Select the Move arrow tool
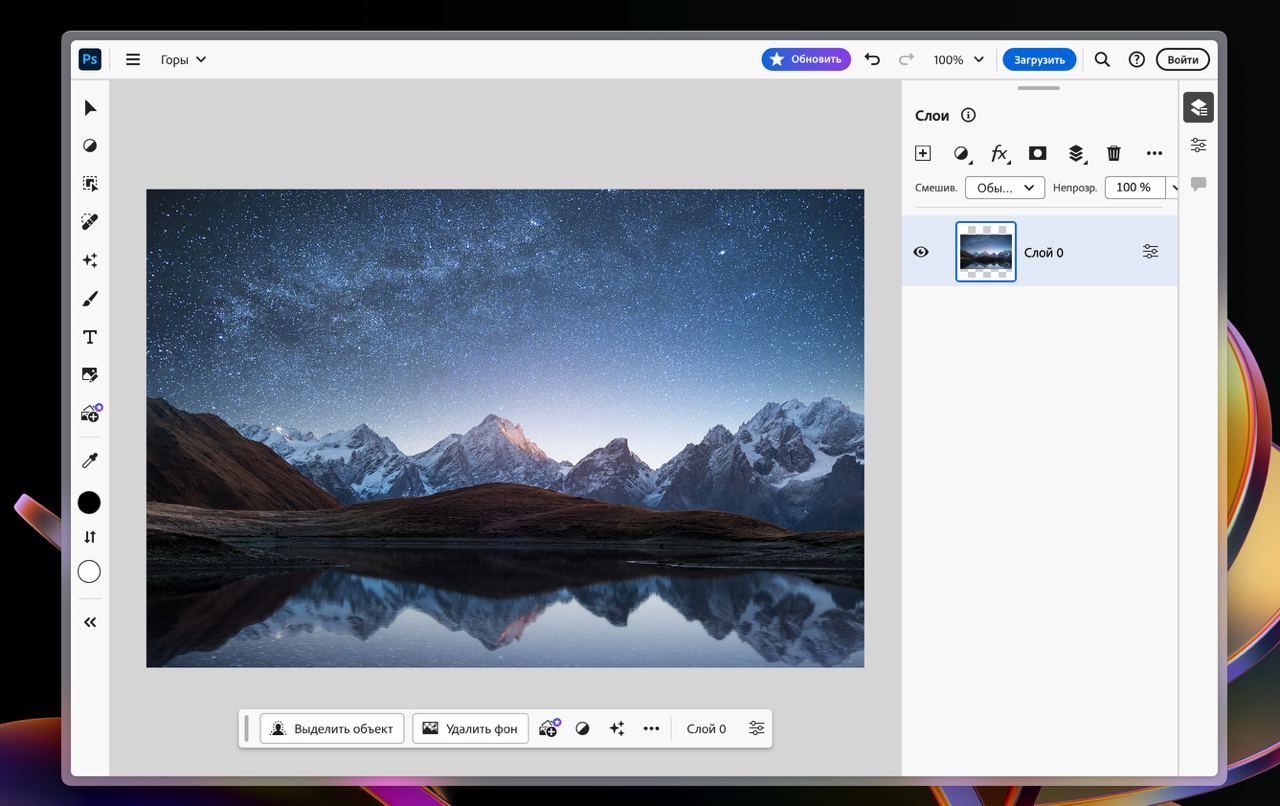The image size is (1280, 806). 90,108
